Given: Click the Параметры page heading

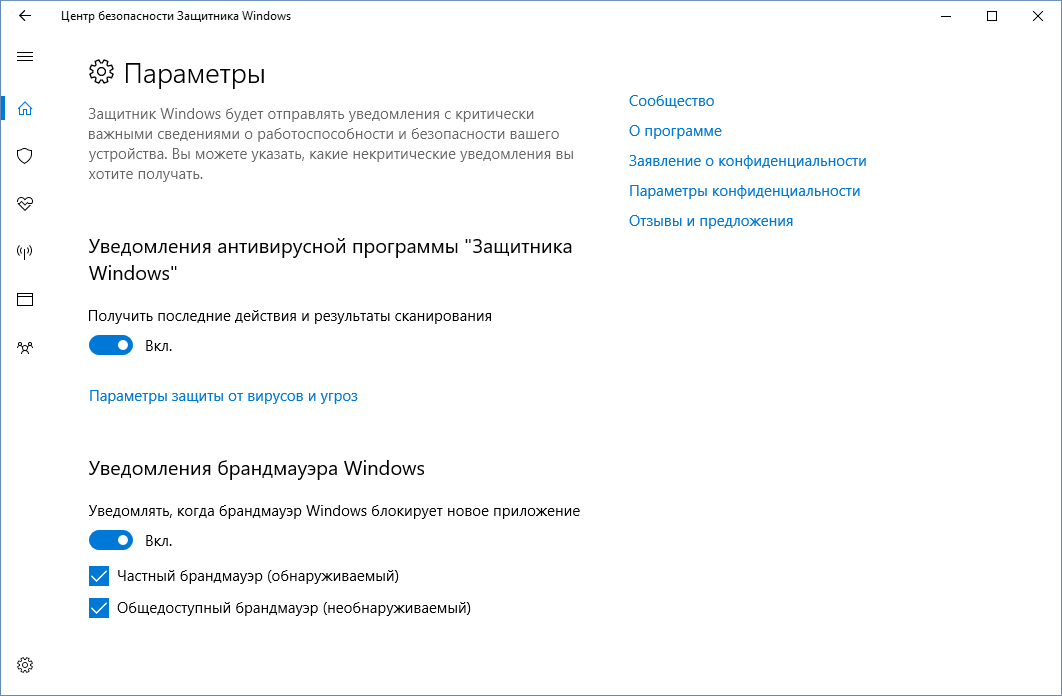Looking at the screenshot, I should tap(194, 73).
